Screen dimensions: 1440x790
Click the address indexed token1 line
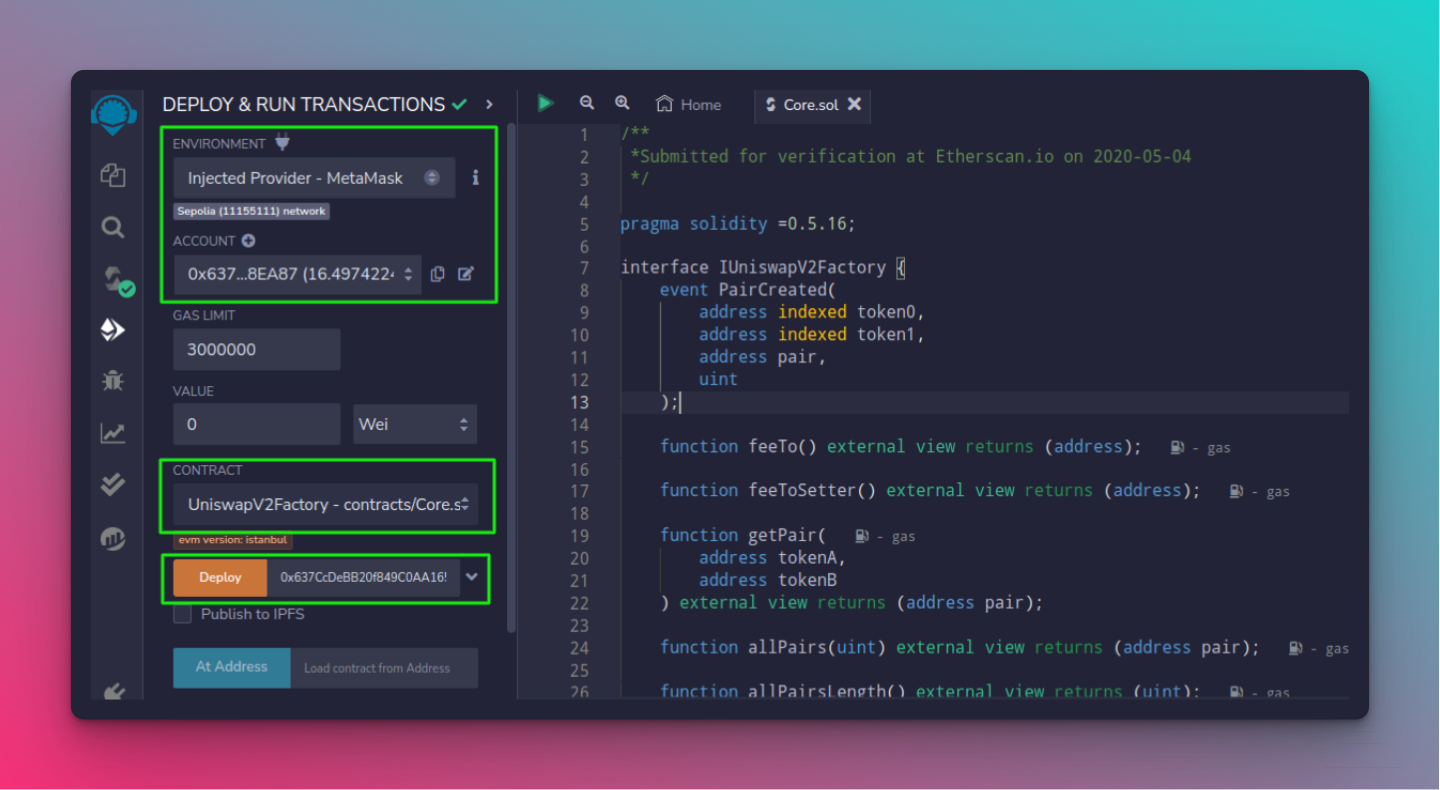coord(812,334)
